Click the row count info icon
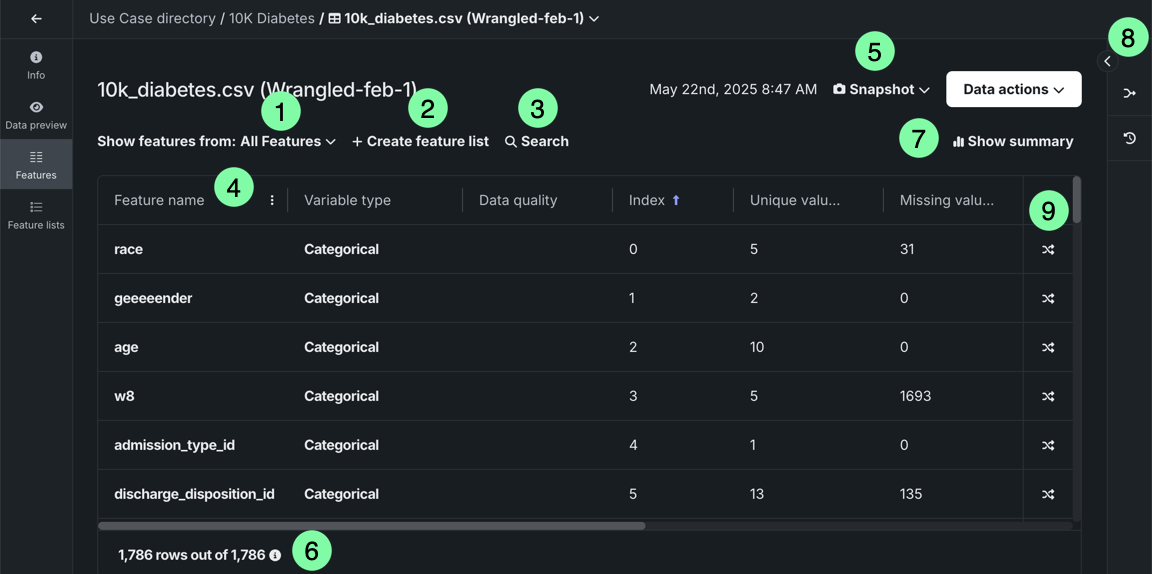Screen dimensions: 1152x574 (x=275, y=555)
